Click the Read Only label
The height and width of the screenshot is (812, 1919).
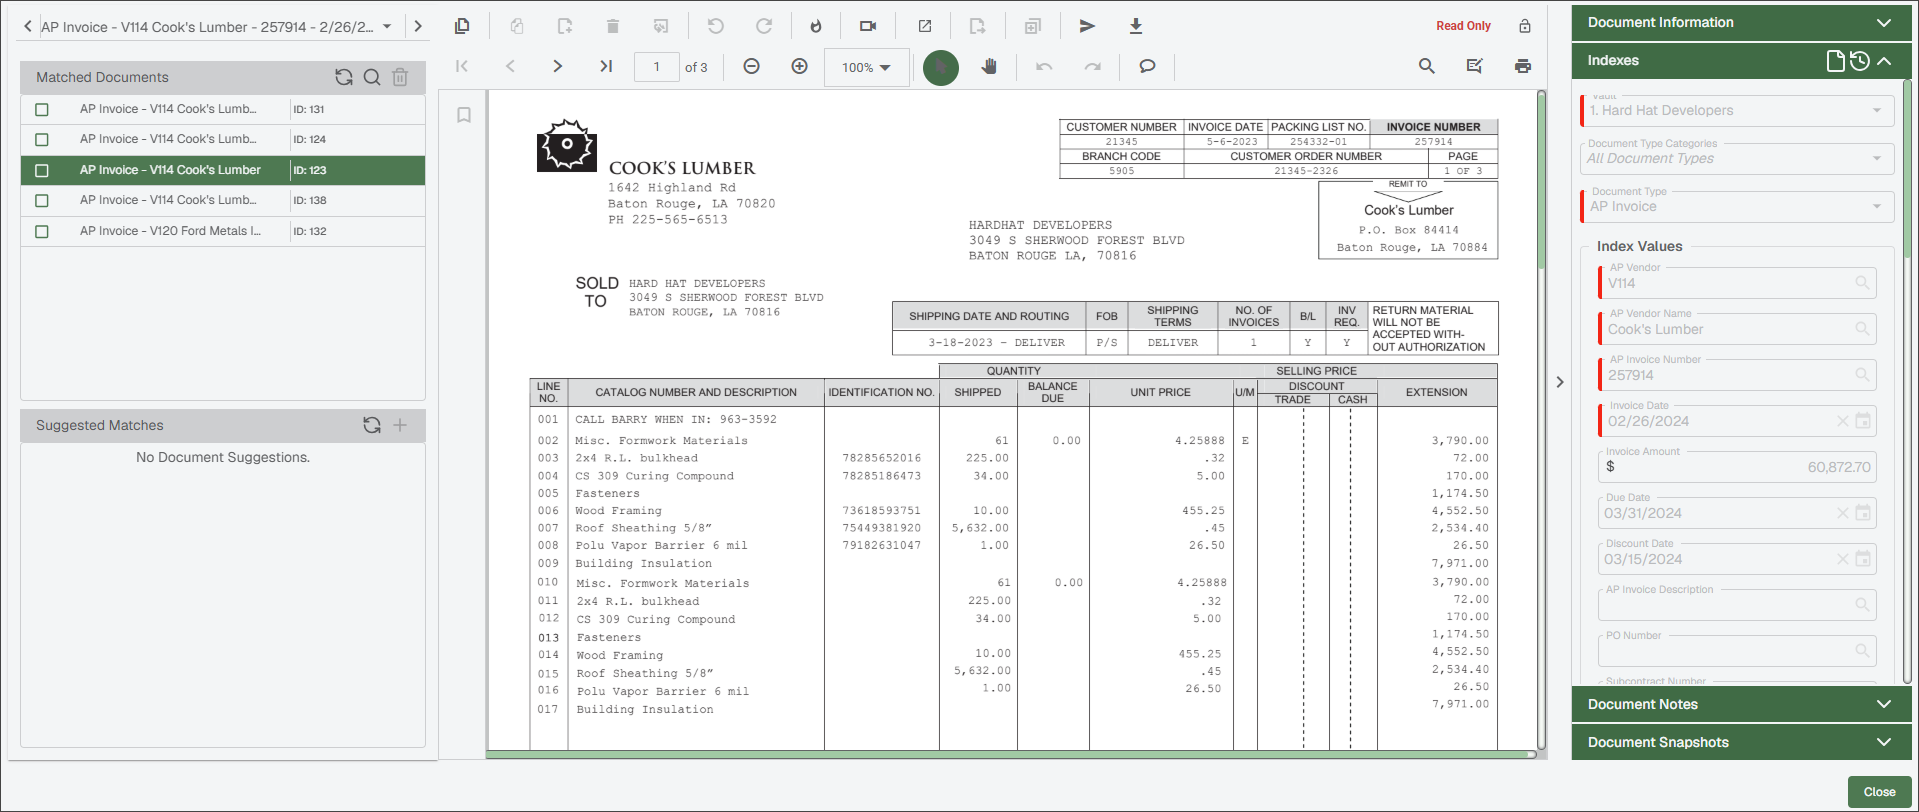(1463, 26)
